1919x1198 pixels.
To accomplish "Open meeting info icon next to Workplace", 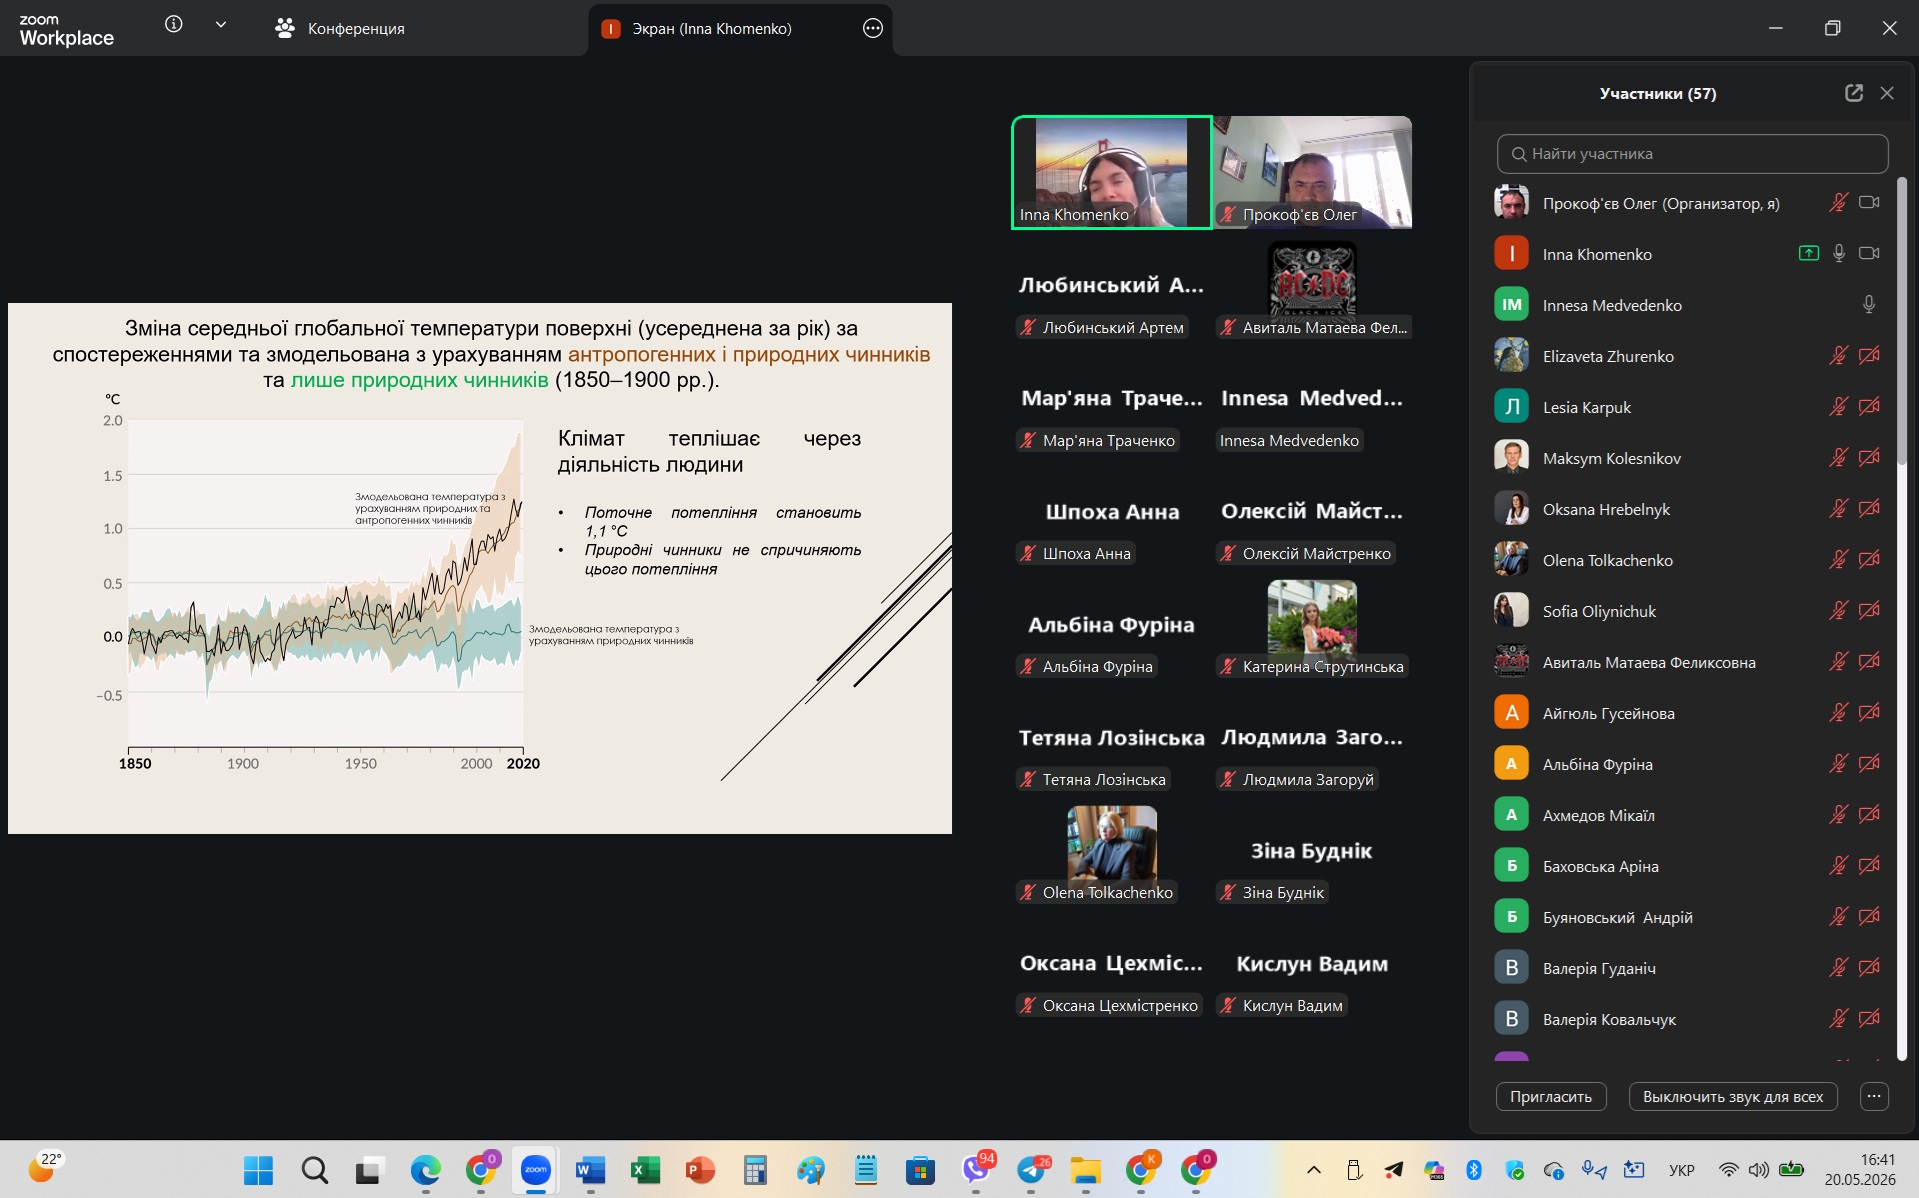I will (x=174, y=24).
